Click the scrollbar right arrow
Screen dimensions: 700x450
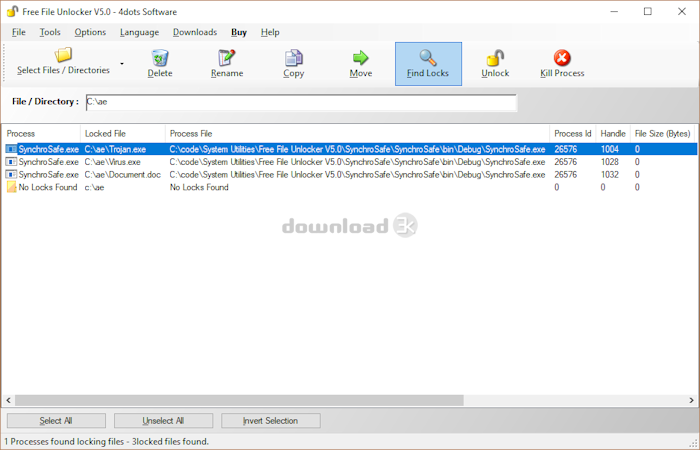tap(691, 400)
